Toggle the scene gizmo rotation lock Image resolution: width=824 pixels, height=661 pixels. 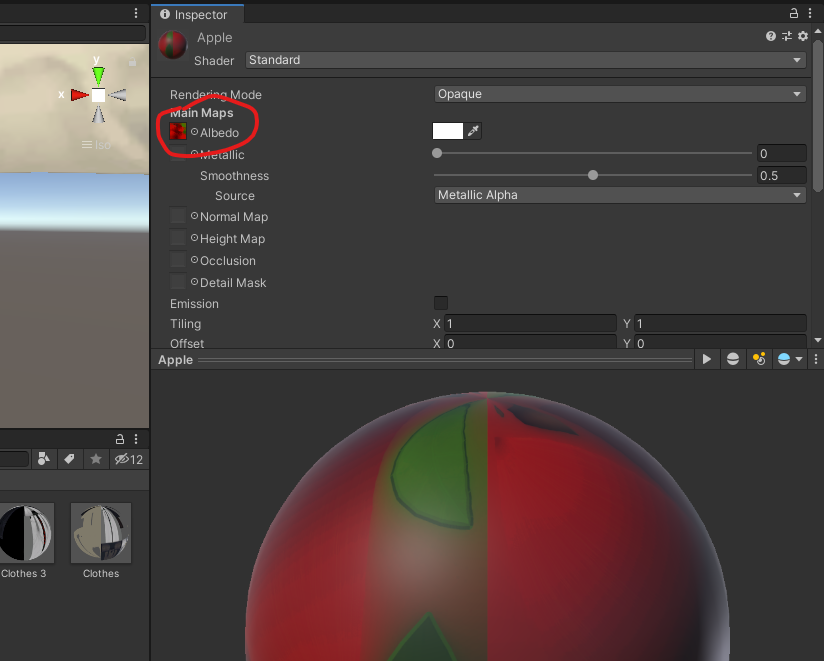[x=132, y=62]
